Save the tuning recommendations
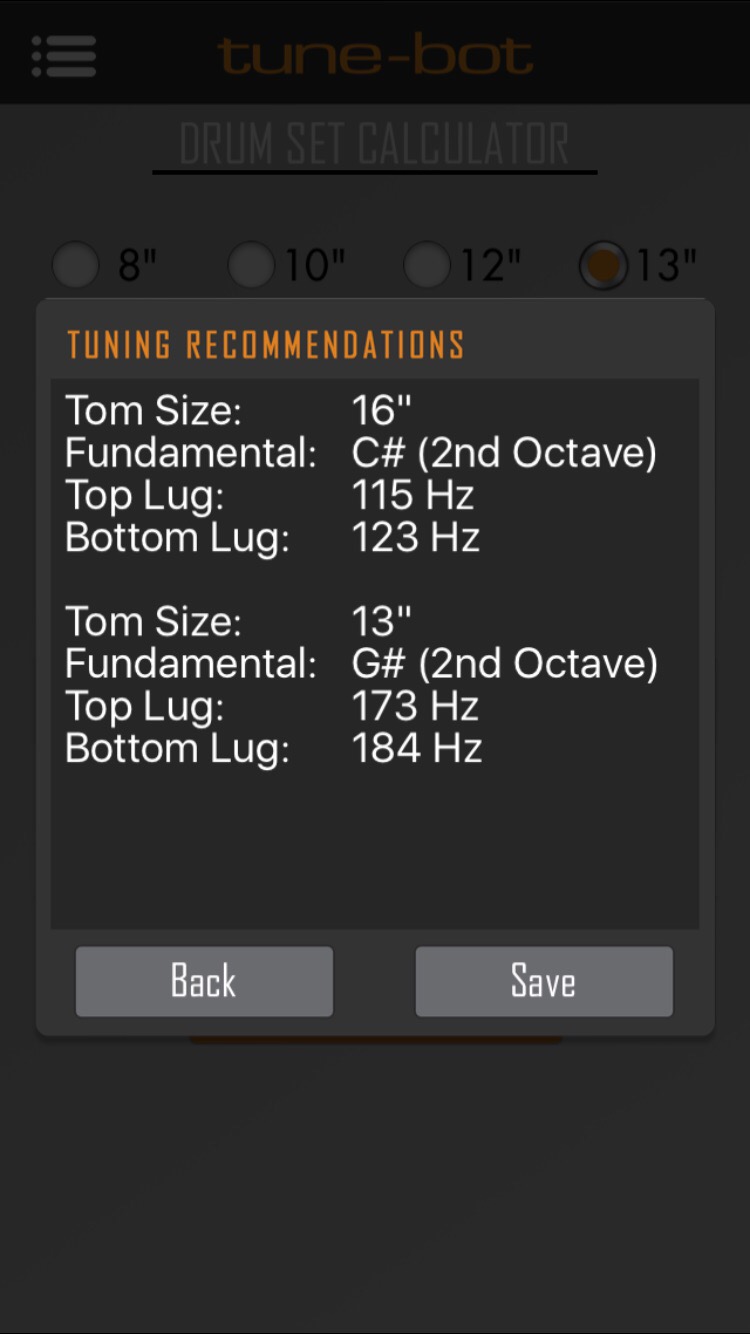The width and height of the screenshot is (750, 1334). [x=544, y=981]
